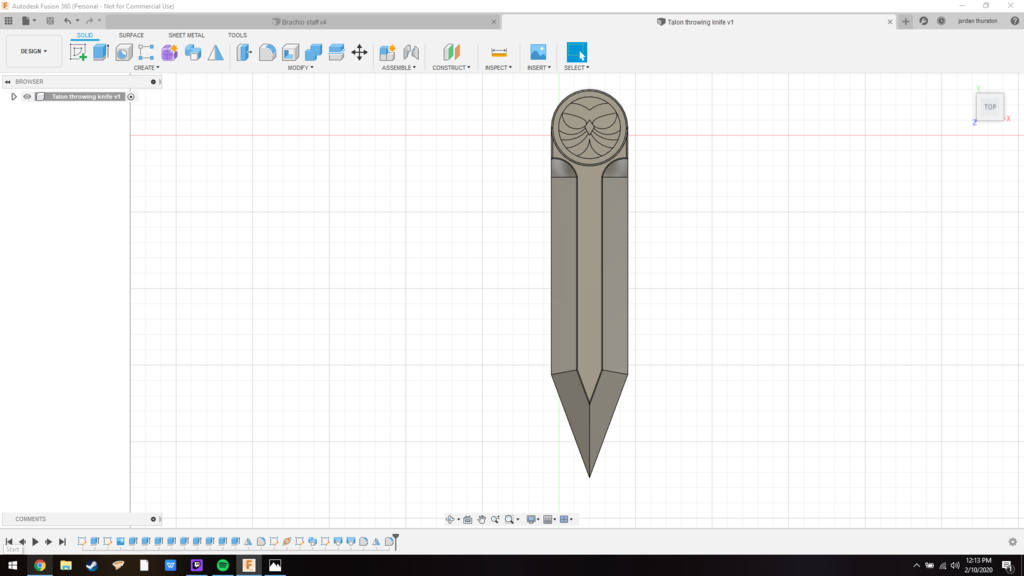Click the Create Sketch tool icon
The image size is (1024, 576).
78,52
